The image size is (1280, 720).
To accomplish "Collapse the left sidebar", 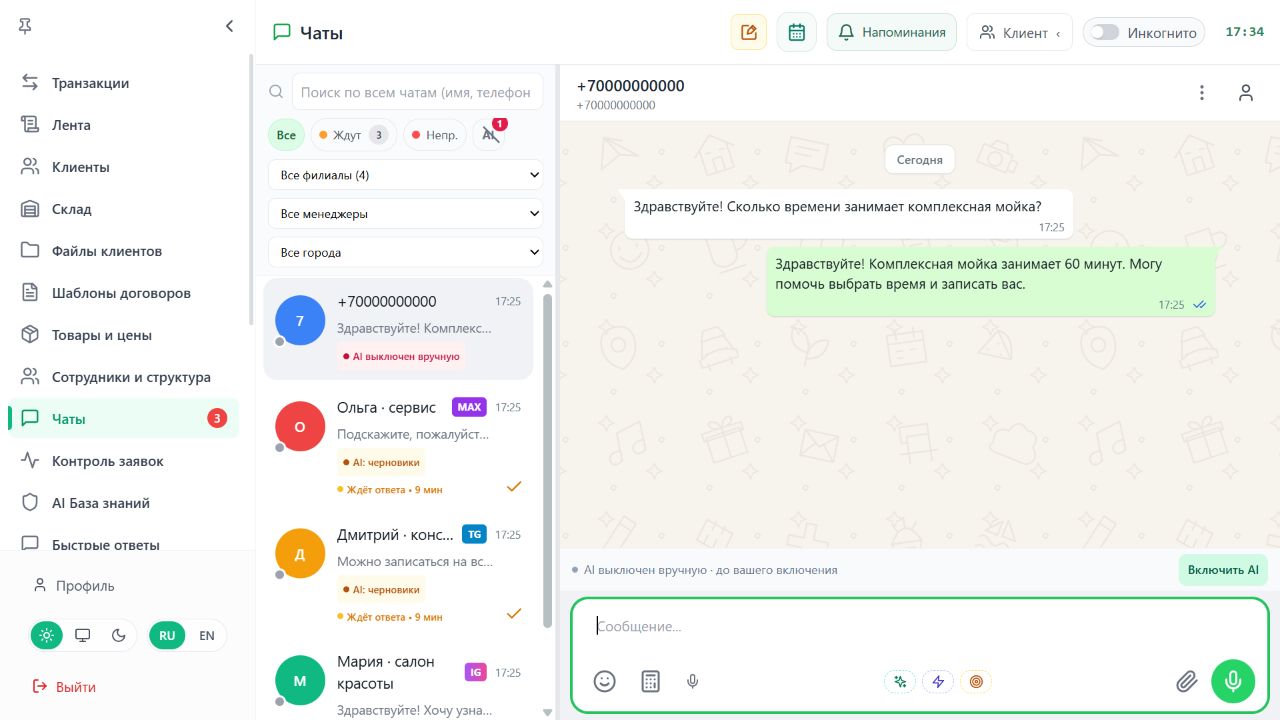I will tap(229, 26).
